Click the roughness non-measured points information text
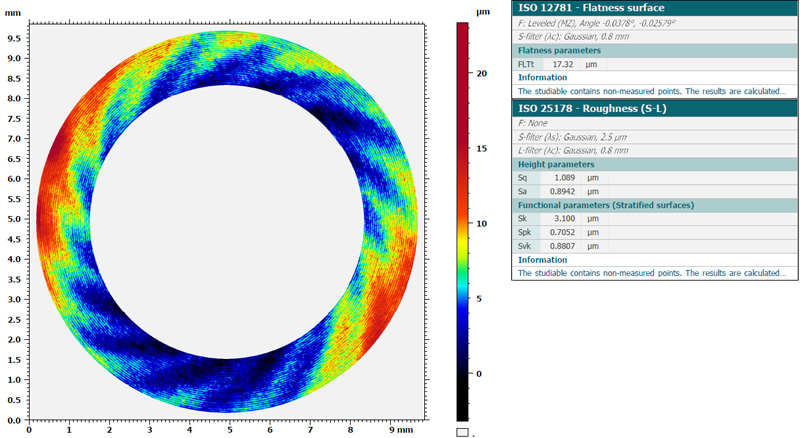 tap(651, 273)
